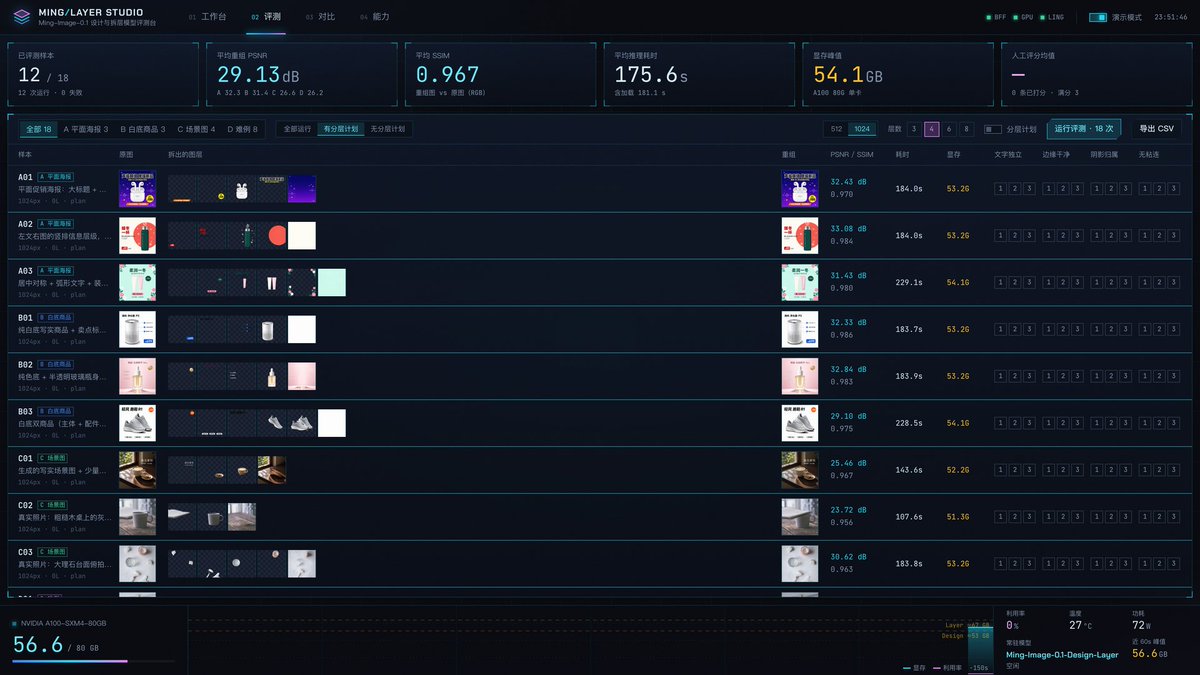1200x675 pixels.
Task: Toggle 演示模式 (demo mode) switch
Action: (1098, 17)
